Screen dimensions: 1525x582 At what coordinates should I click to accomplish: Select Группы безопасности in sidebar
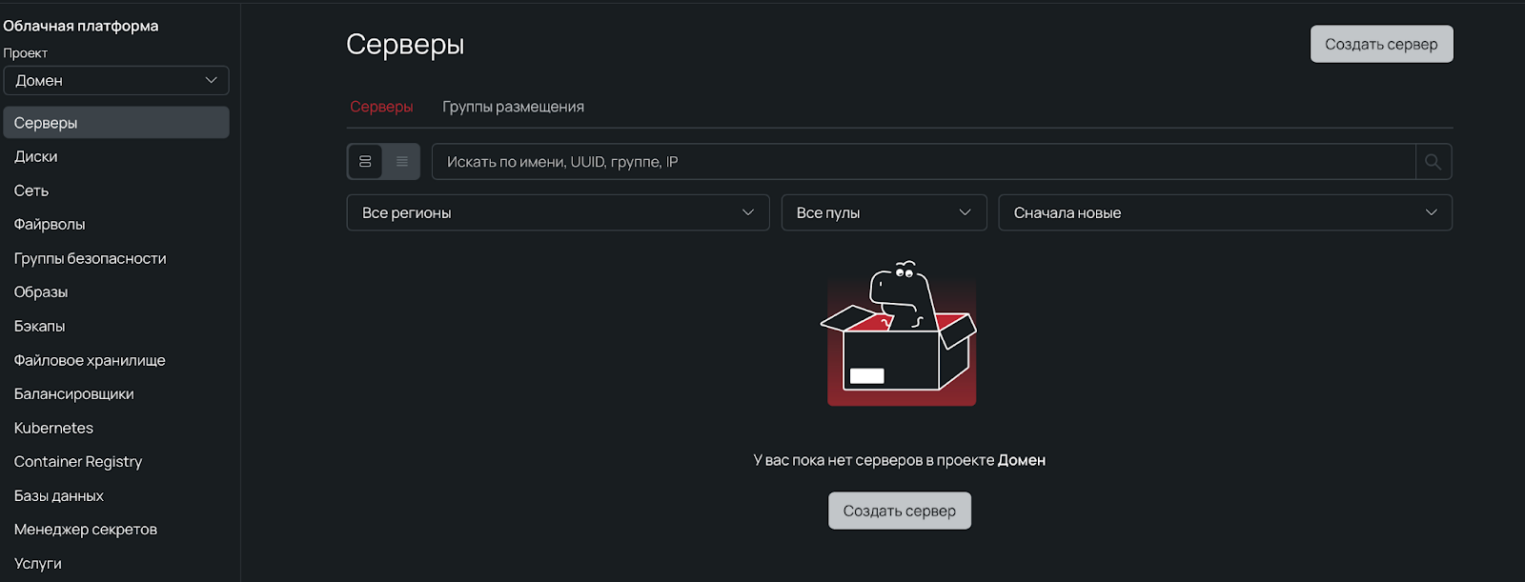[90, 258]
